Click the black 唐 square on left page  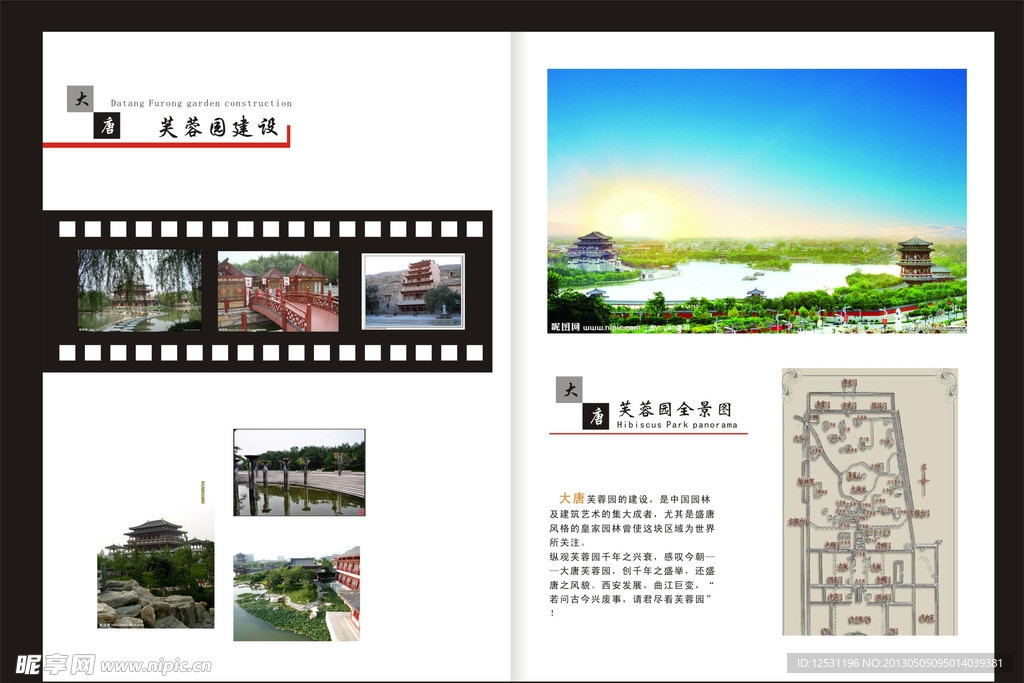[x=106, y=126]
